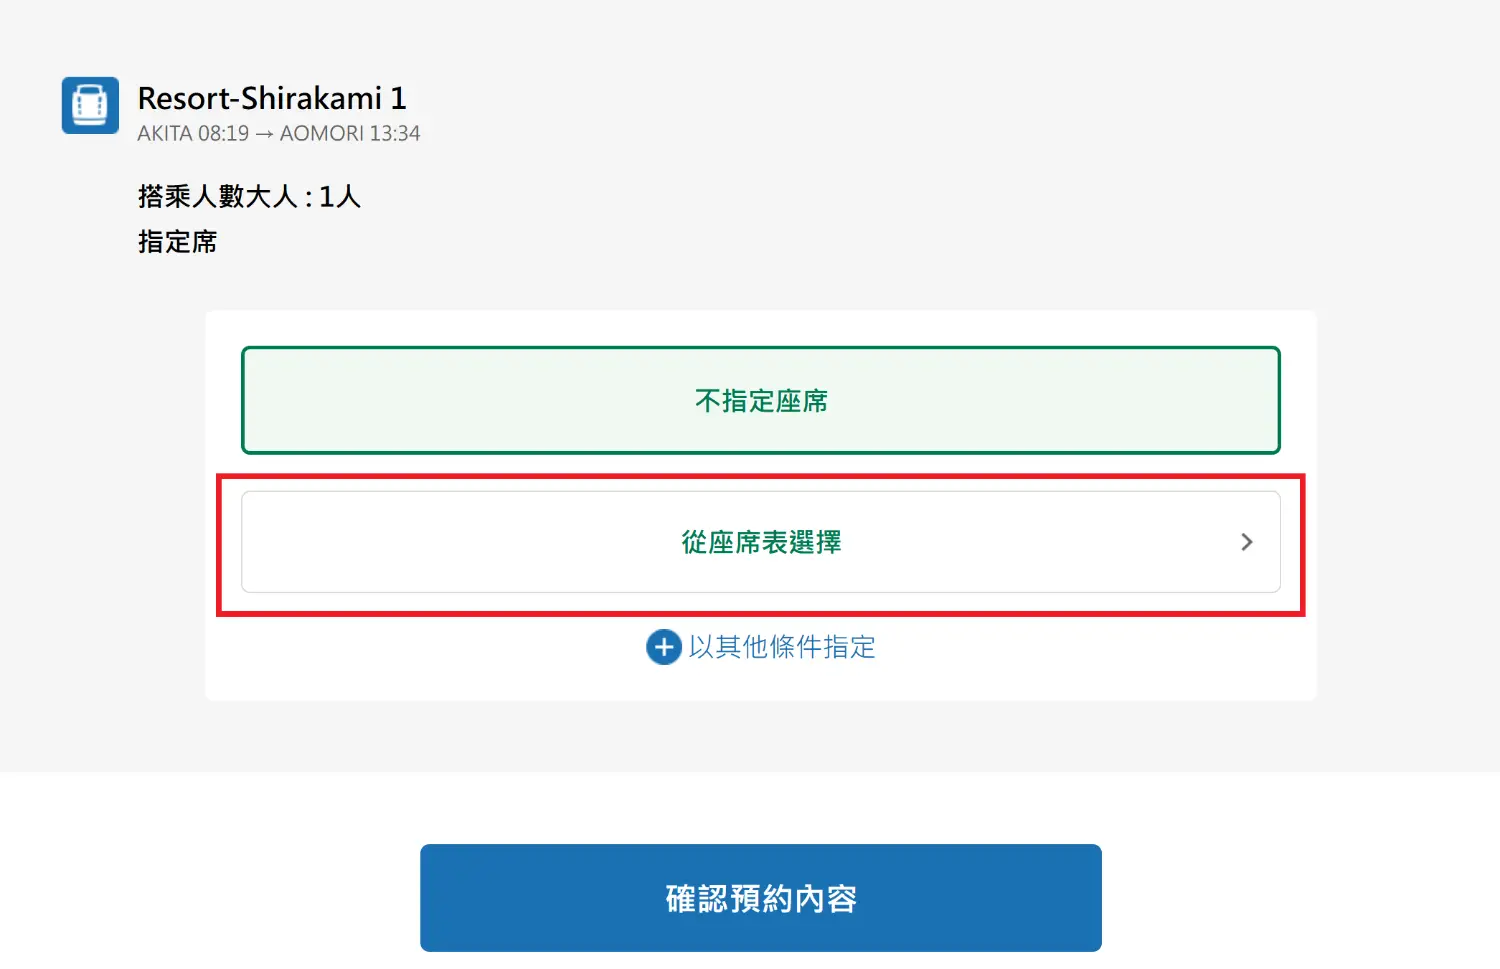Screen dimensions: 1500x969
Task: Click the AKITA 08:19 departure text
Action: point(193,134)
